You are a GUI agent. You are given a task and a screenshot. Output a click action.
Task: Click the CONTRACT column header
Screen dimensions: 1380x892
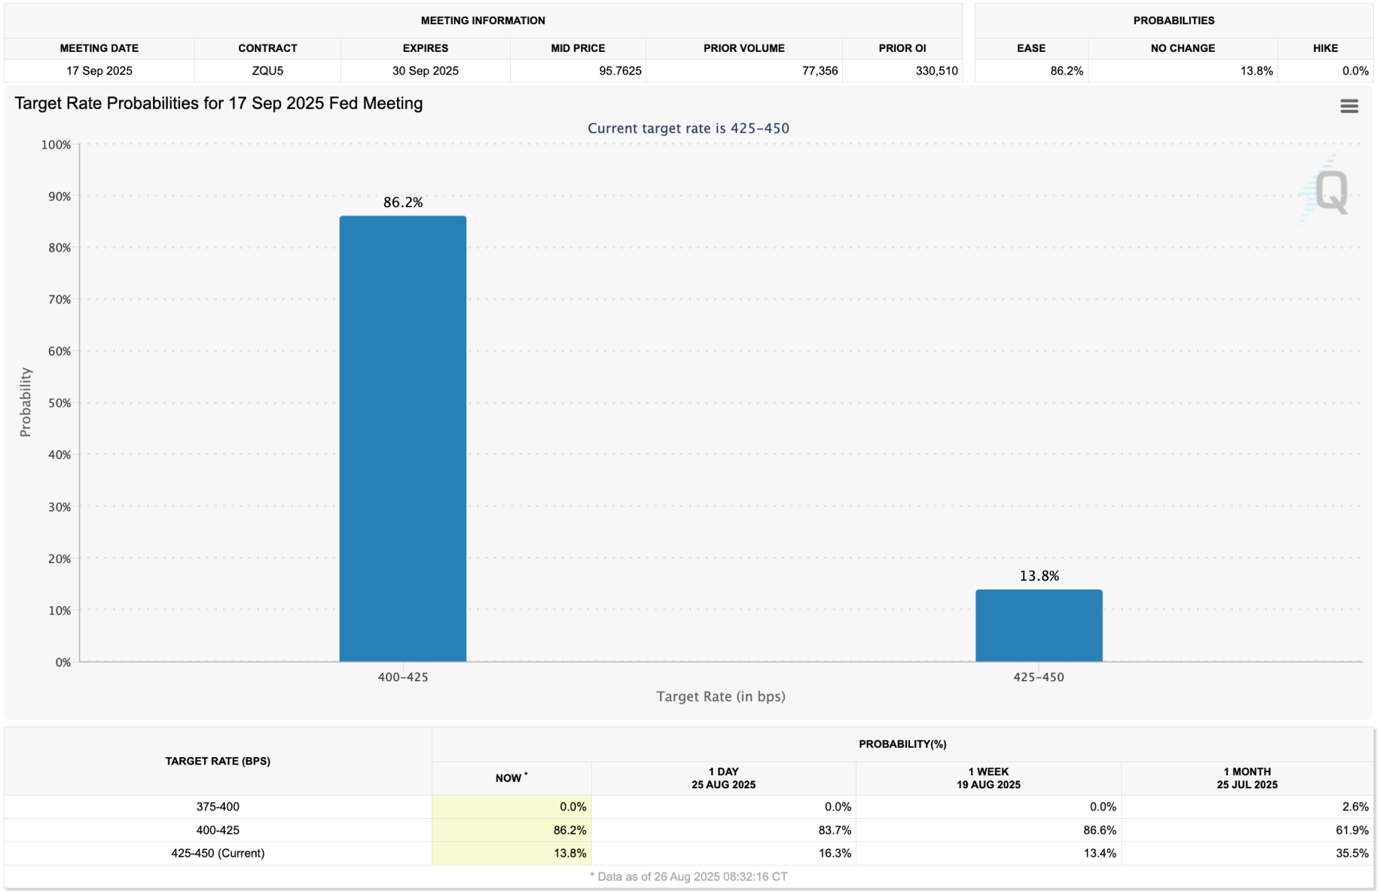tap(268, 47)
